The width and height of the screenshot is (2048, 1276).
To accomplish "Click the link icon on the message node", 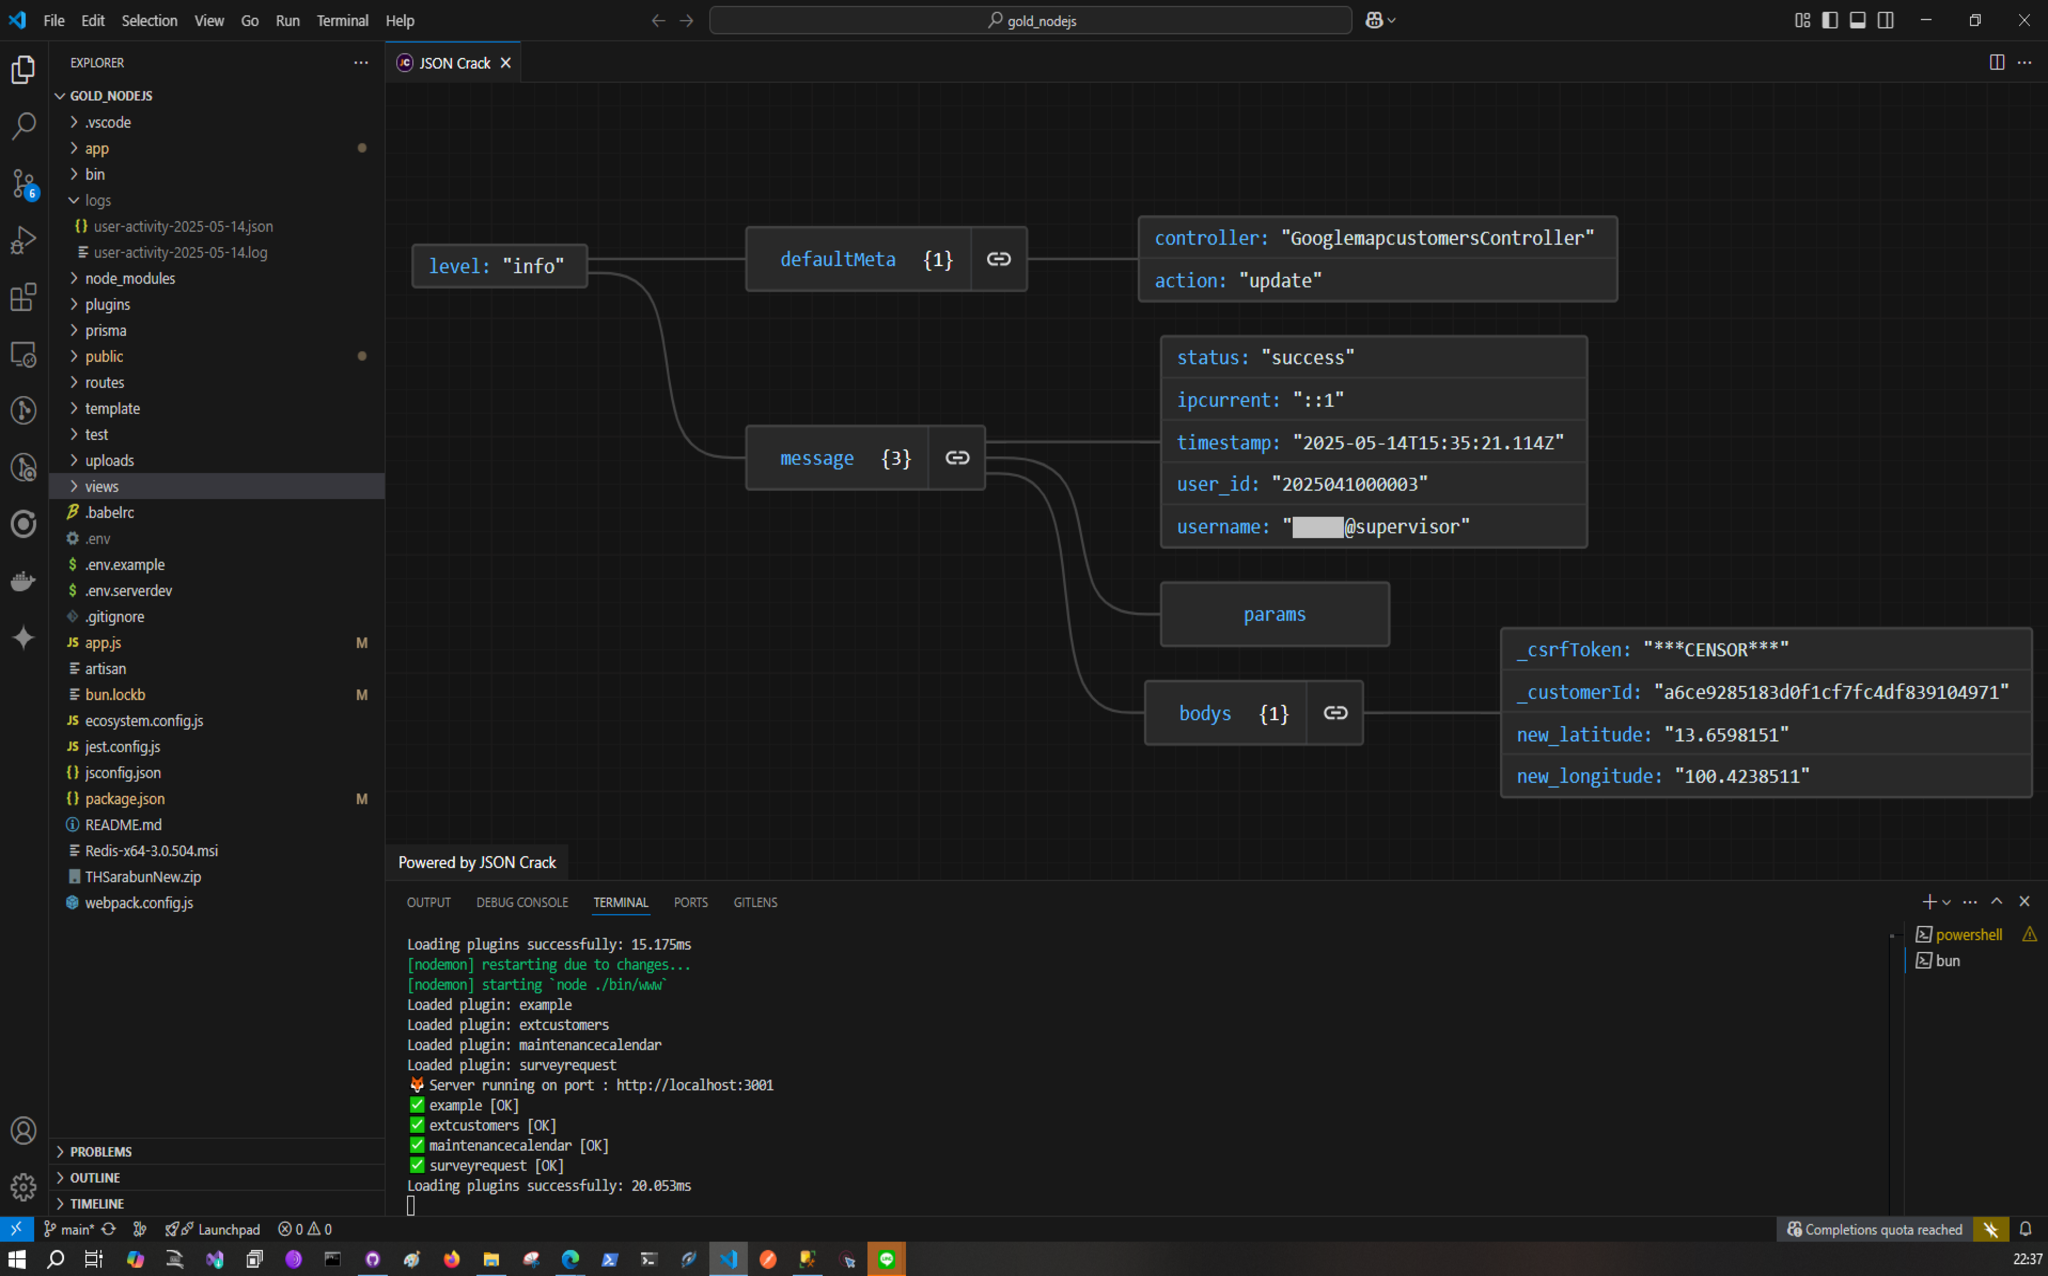I will [956, 457].
